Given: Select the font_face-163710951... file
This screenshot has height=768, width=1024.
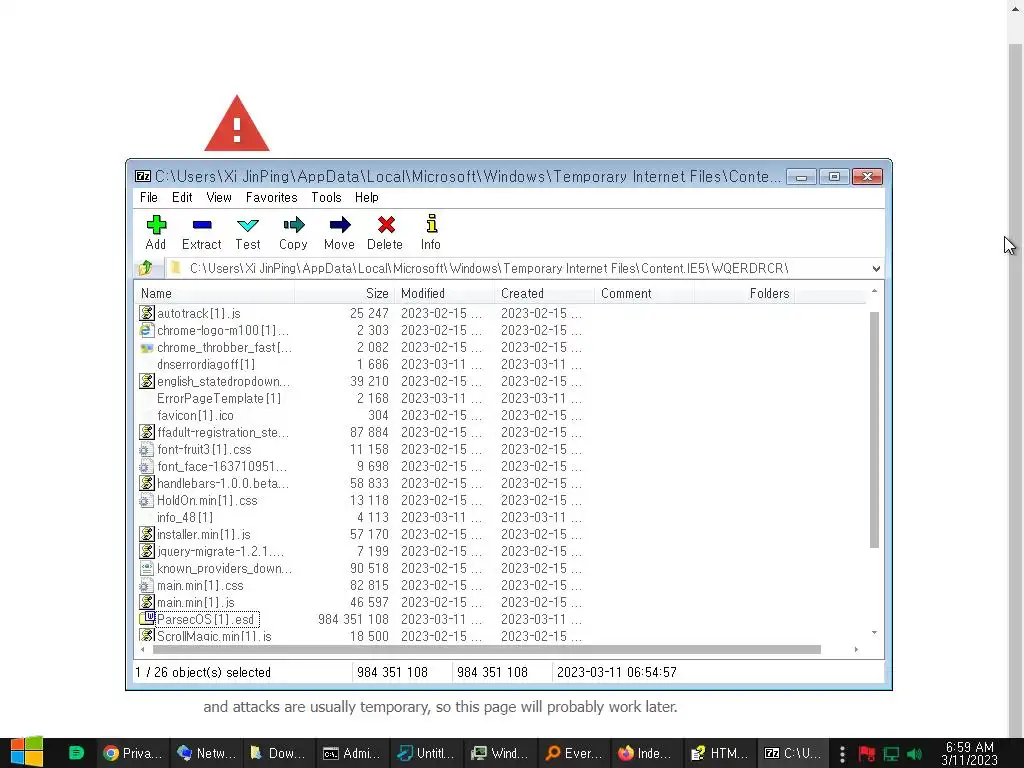Looking at the screenshot, I should [222, 466].
